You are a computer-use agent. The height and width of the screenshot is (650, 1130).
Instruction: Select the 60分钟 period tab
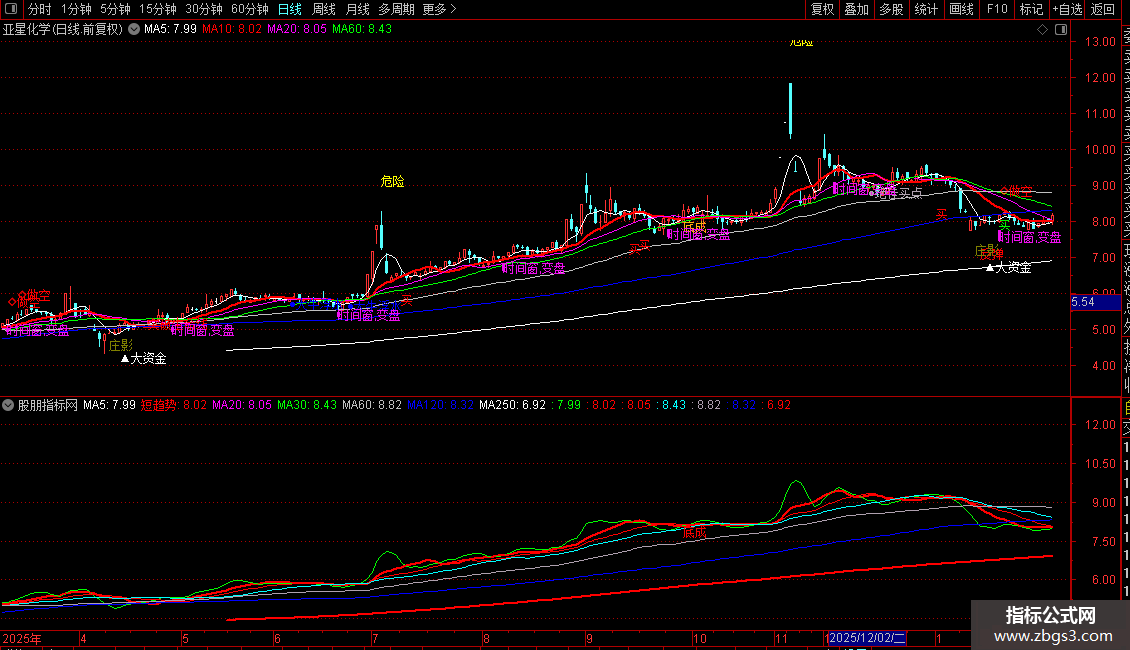click(x=249, y=9)
